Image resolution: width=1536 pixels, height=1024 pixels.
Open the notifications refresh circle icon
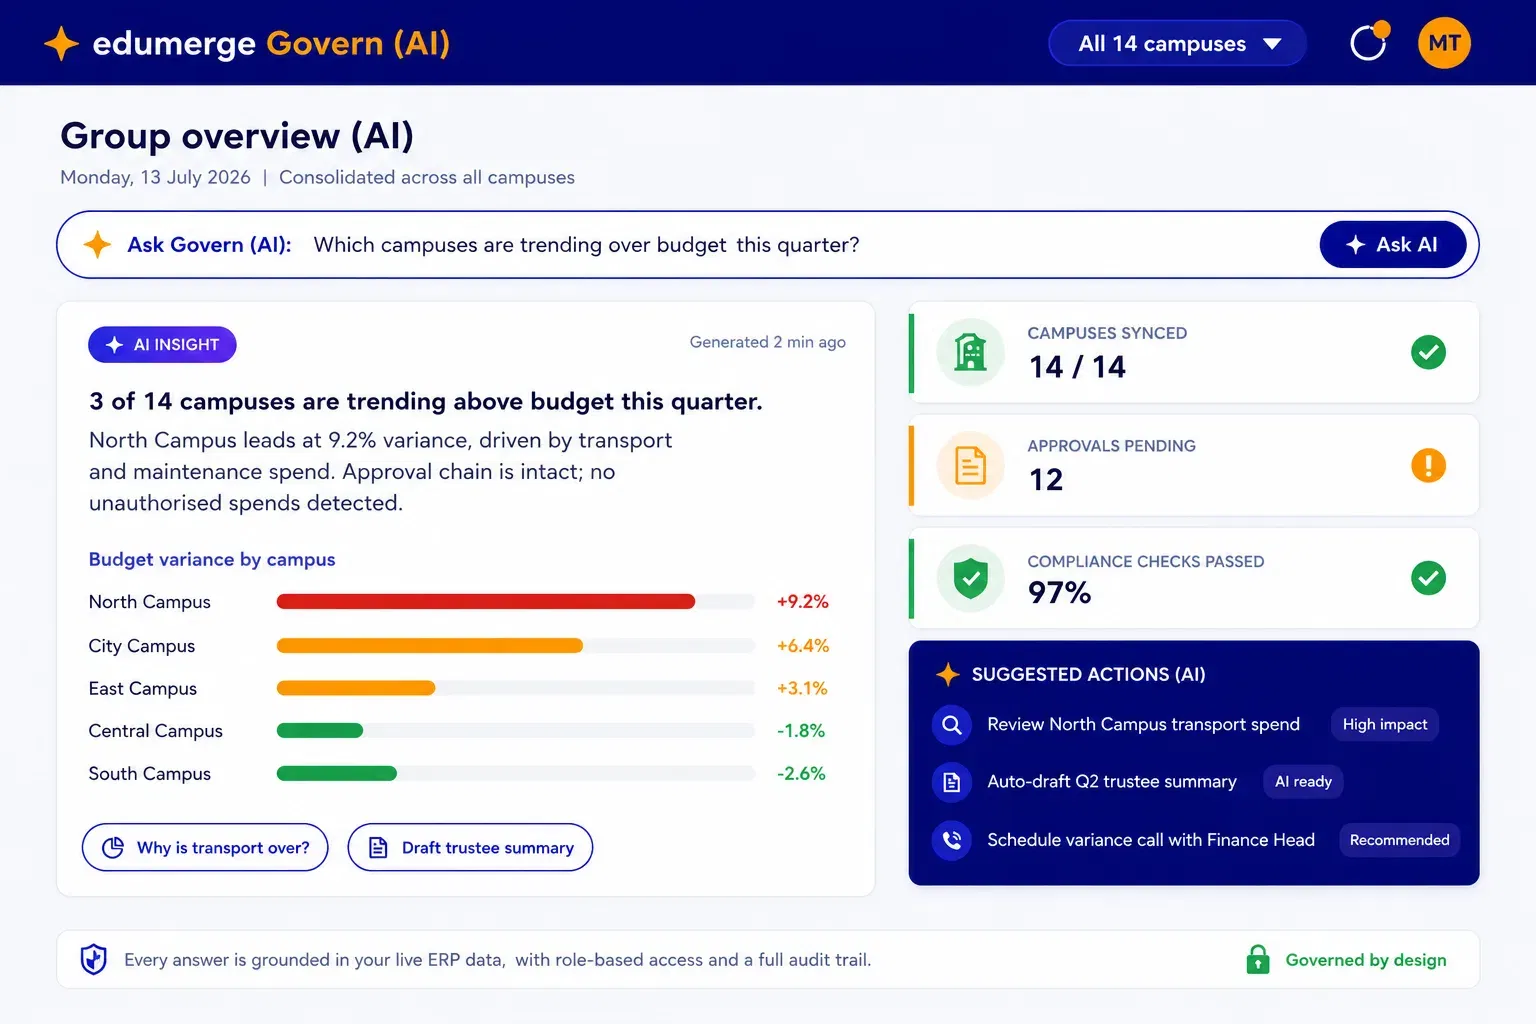coord(1369,42)
